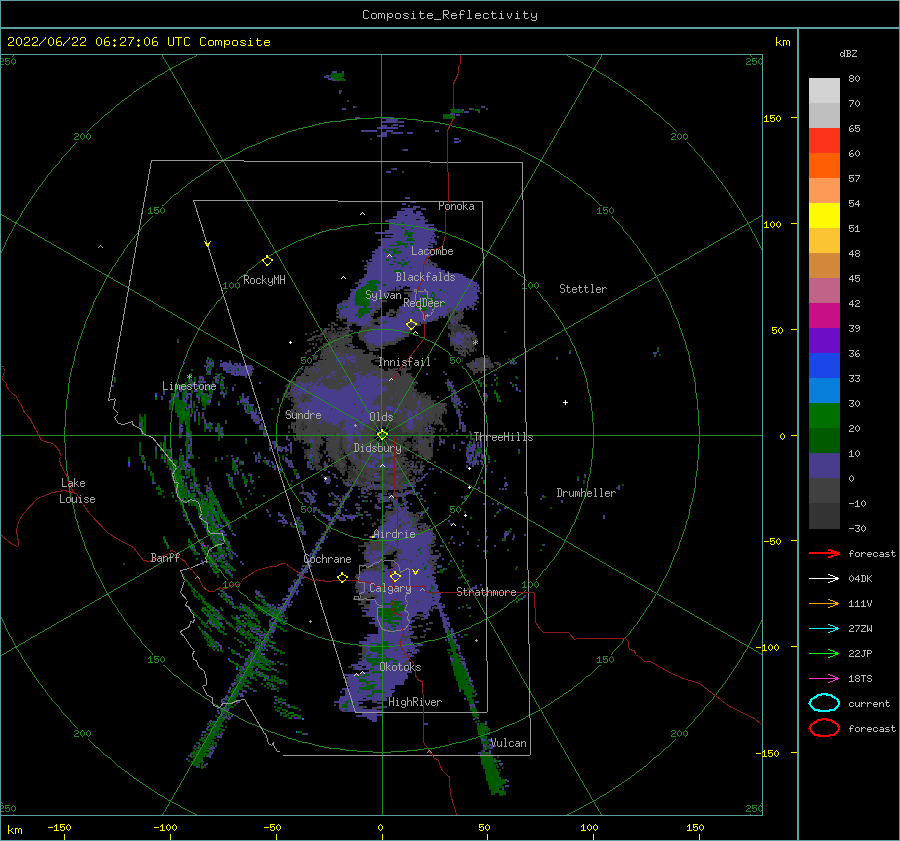Image resolution: width=900 pixels, height=841 pixels.
Task: Click the -150 tick on bottom axis
Action: tap(59, 827)
